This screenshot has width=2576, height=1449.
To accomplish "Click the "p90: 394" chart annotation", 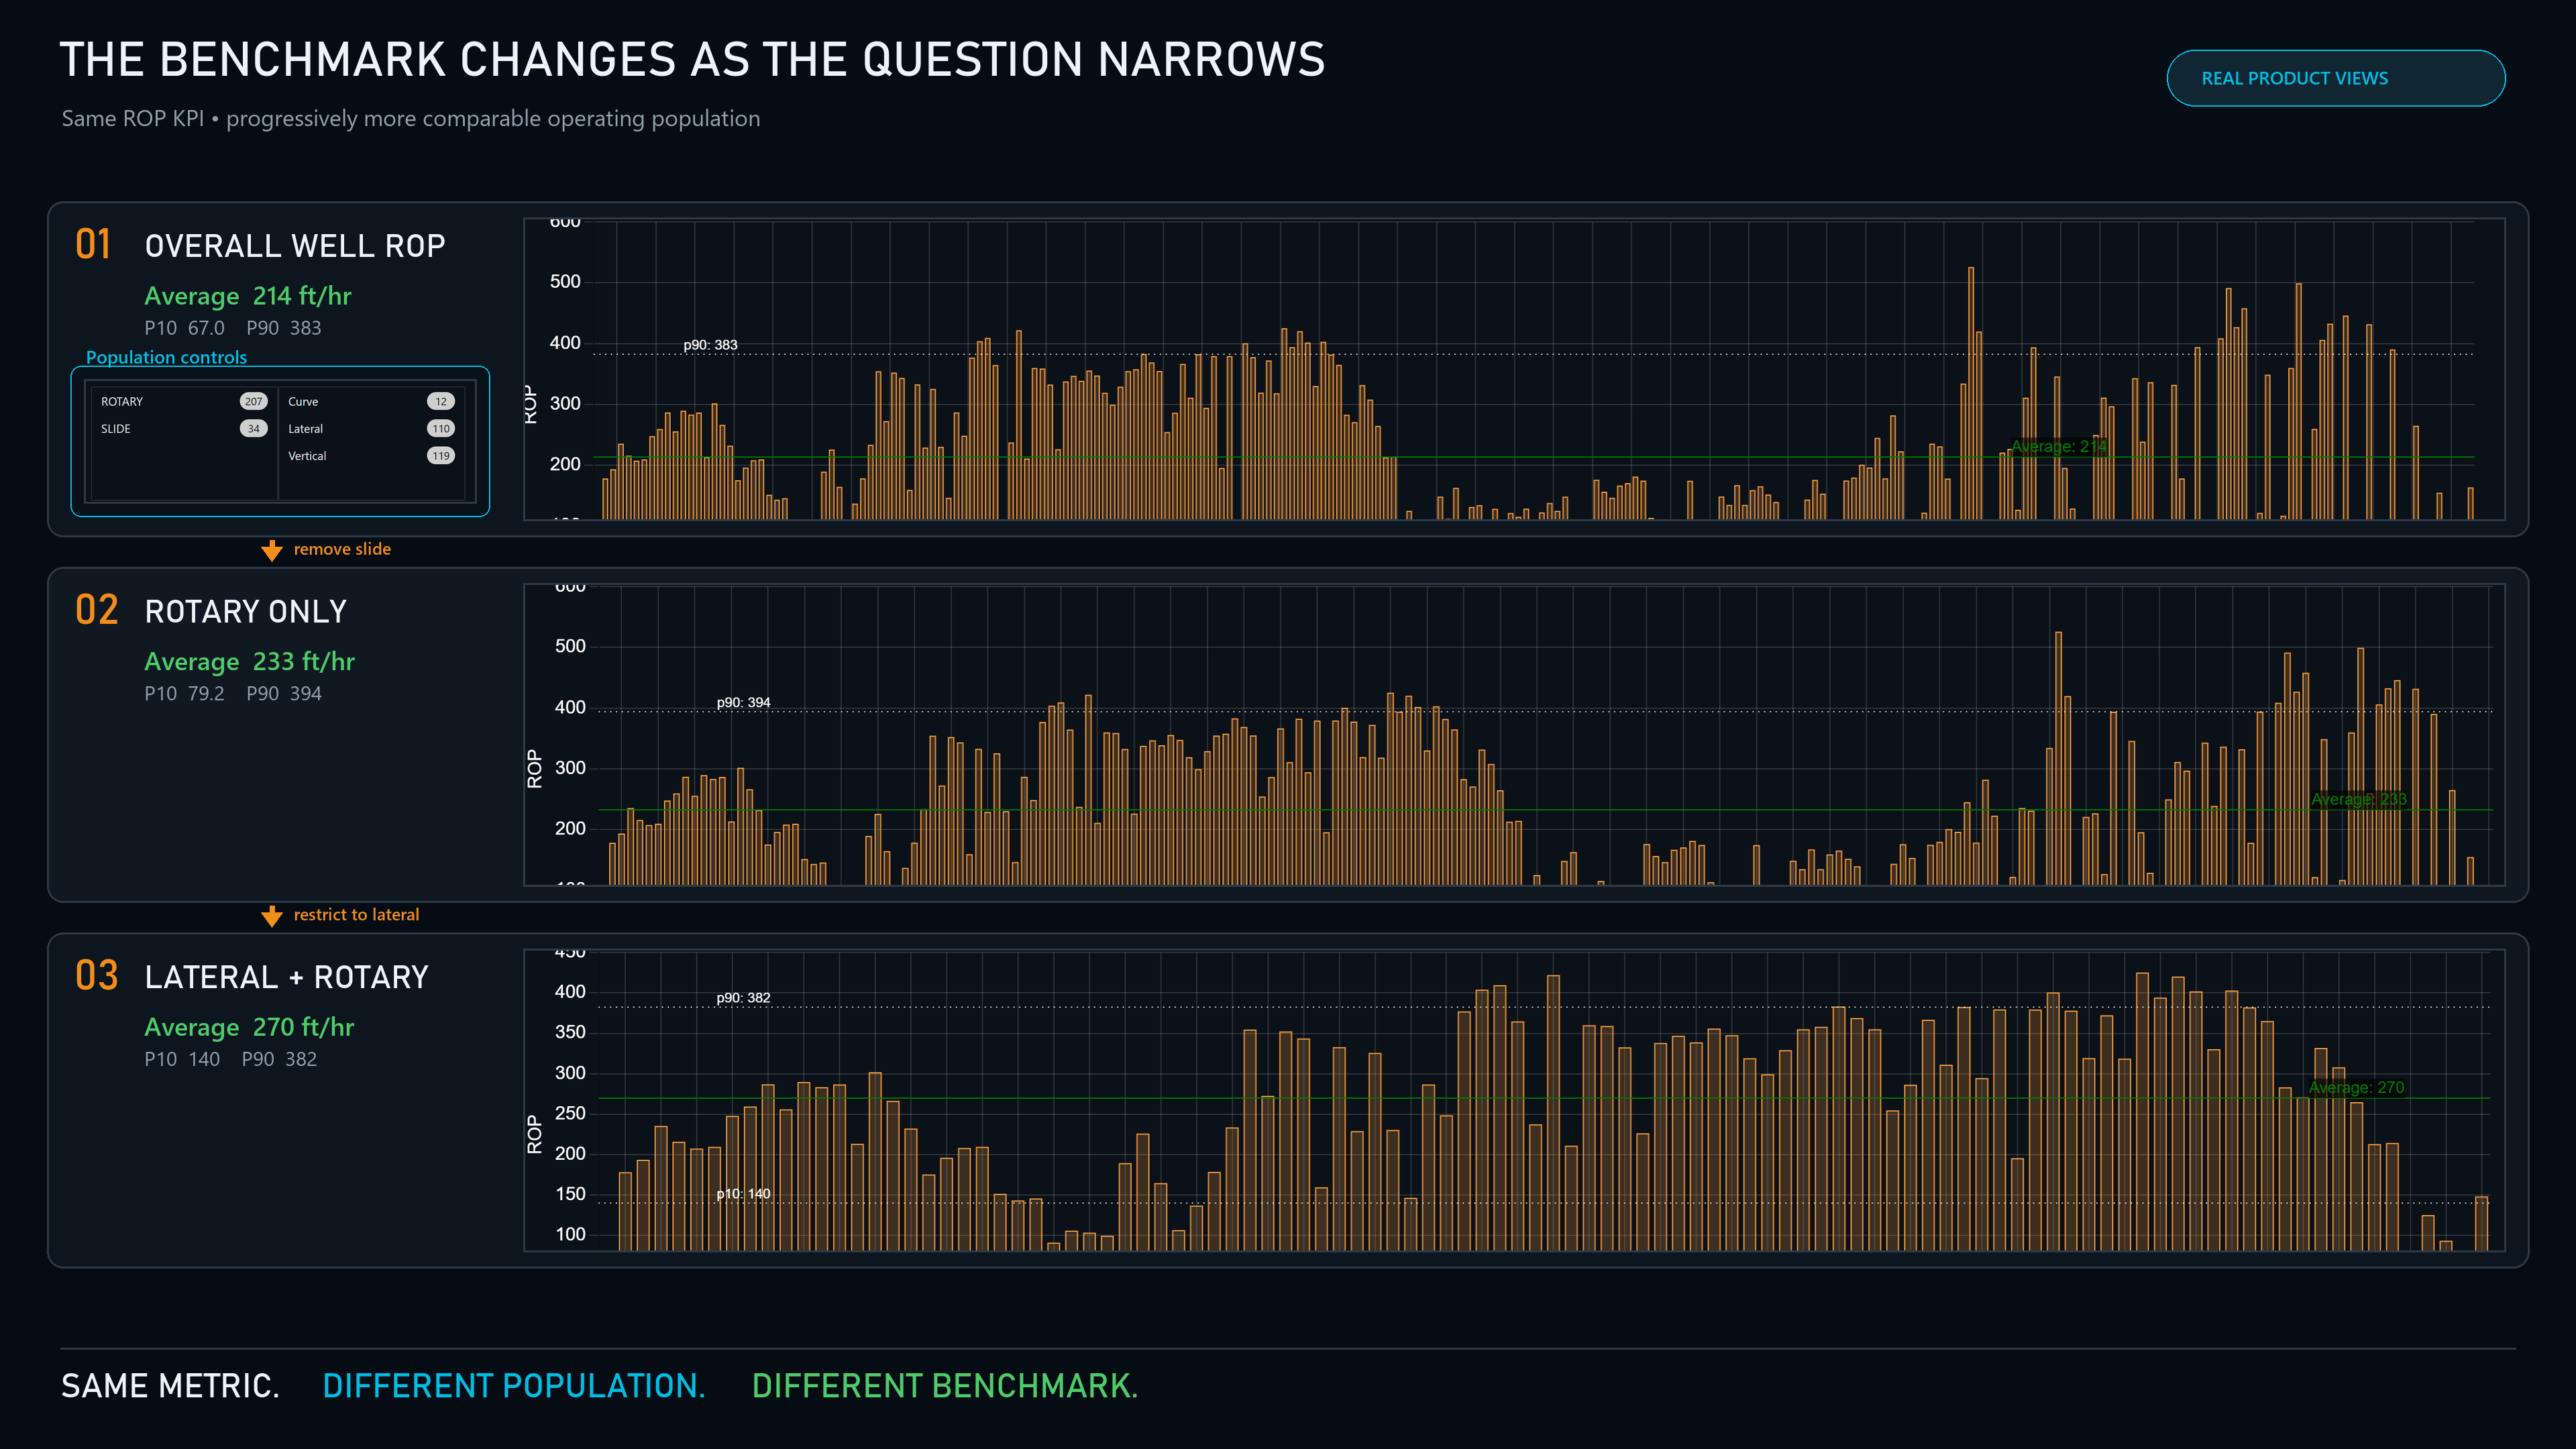I will click(x=743, y=703).
